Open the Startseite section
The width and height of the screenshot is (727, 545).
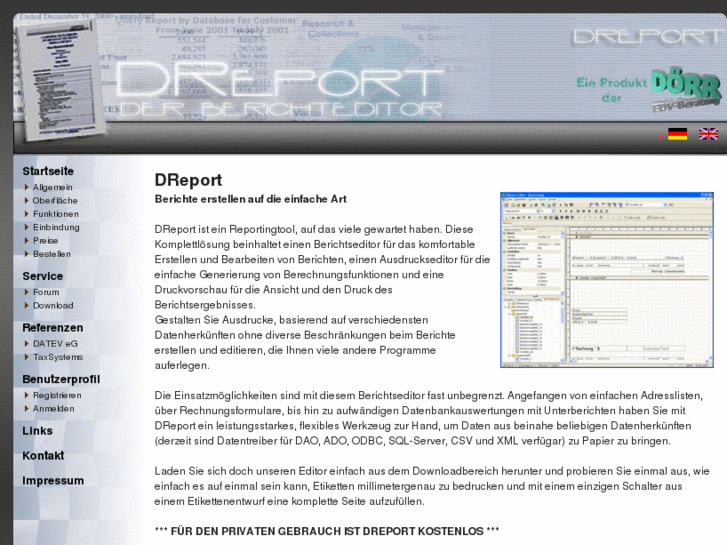click(48, 171)
